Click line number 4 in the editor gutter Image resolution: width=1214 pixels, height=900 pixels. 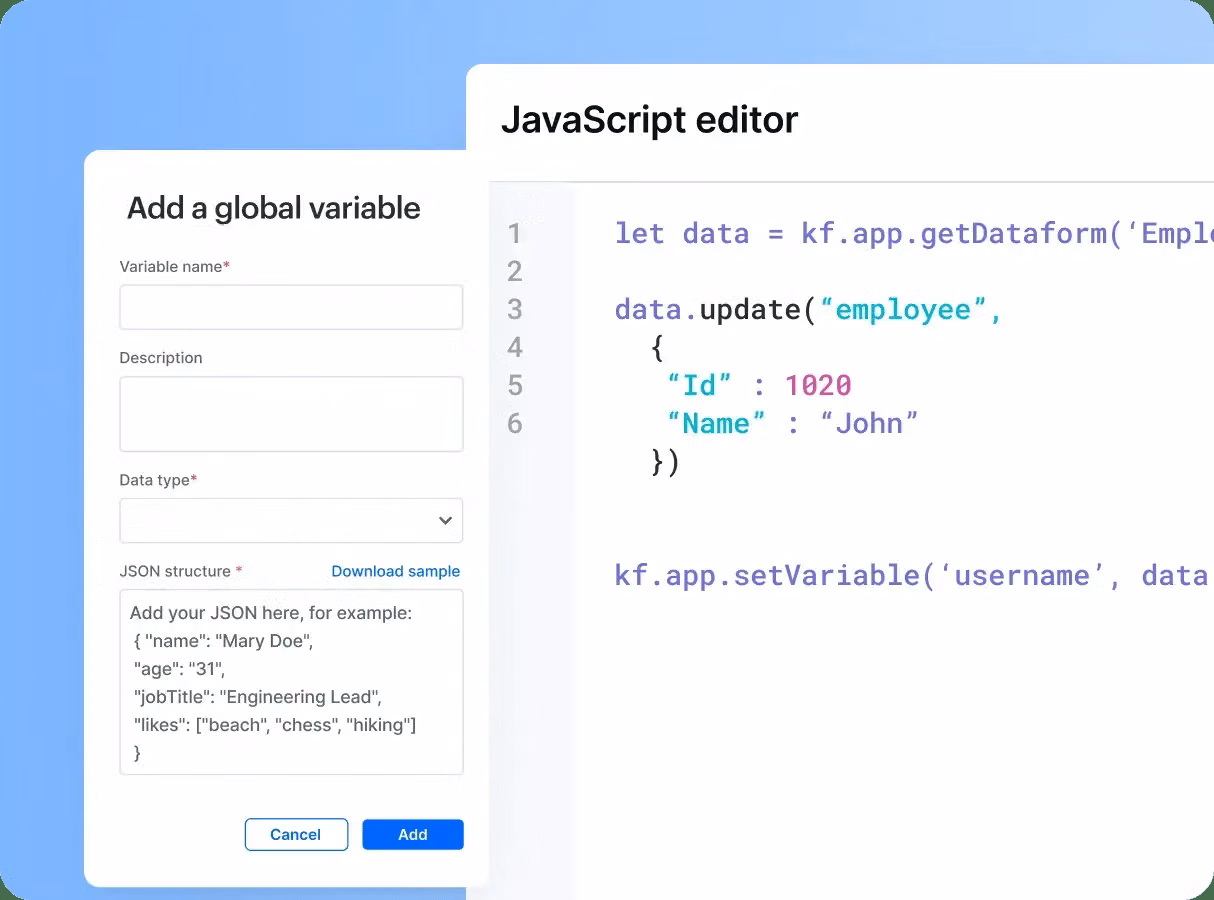point(515,347)
